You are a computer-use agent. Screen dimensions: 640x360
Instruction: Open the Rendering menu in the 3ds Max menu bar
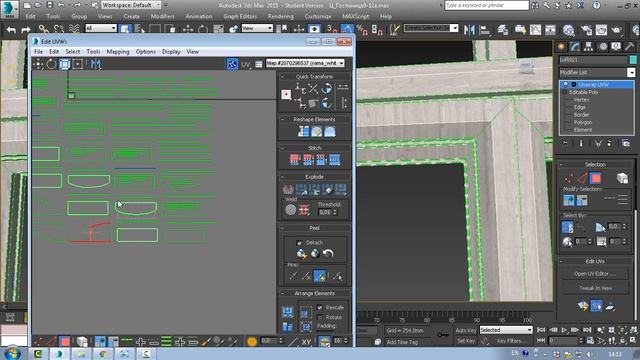point(280,16)
